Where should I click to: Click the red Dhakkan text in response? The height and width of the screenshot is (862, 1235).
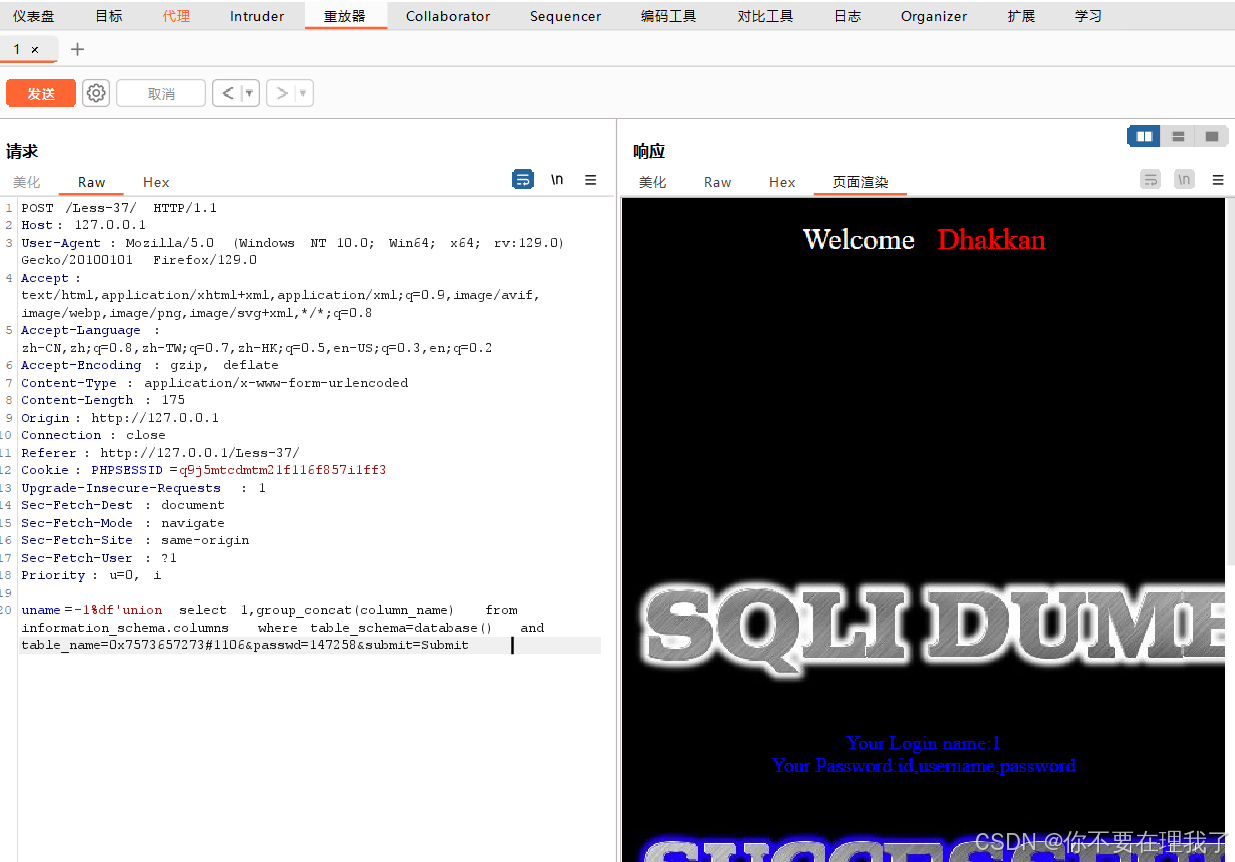[x=992, y=240]
